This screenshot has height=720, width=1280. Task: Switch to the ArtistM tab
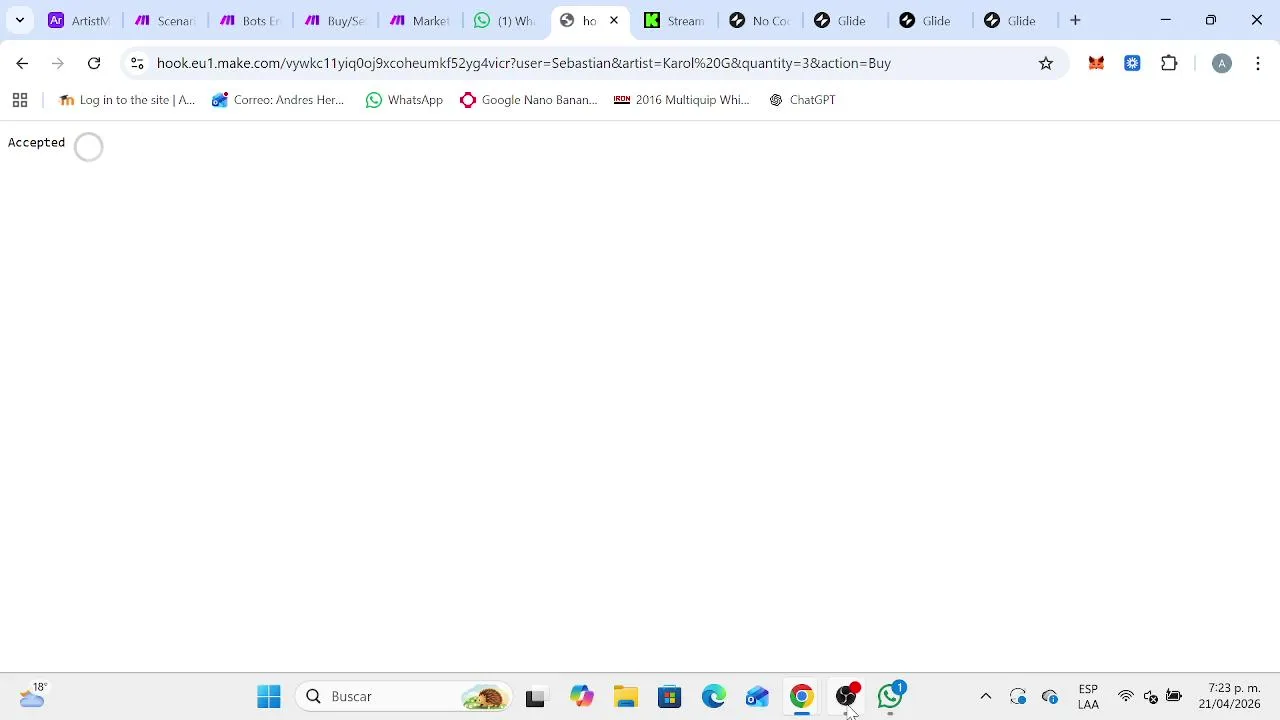coord(79,20)
